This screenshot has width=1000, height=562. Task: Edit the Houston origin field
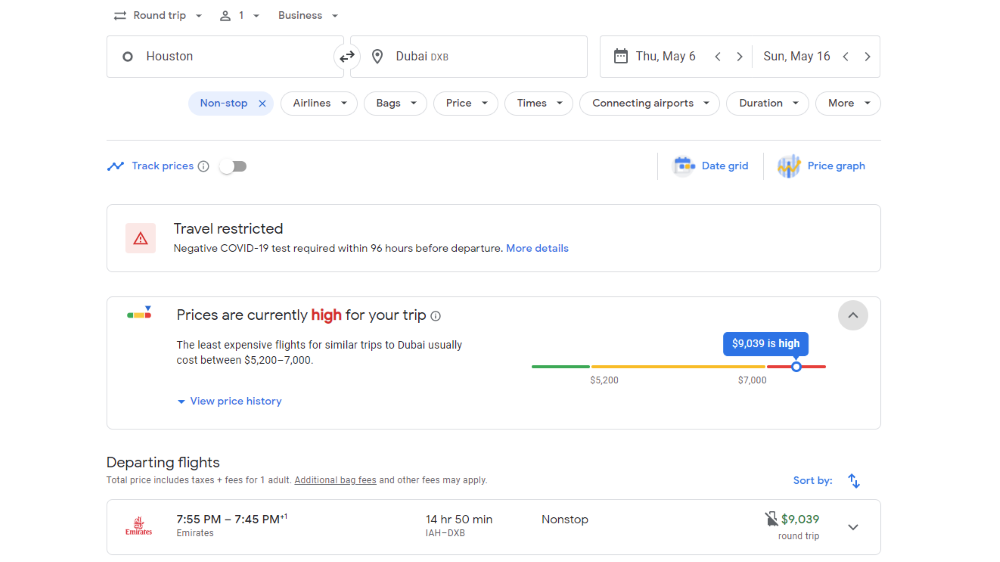225,57
